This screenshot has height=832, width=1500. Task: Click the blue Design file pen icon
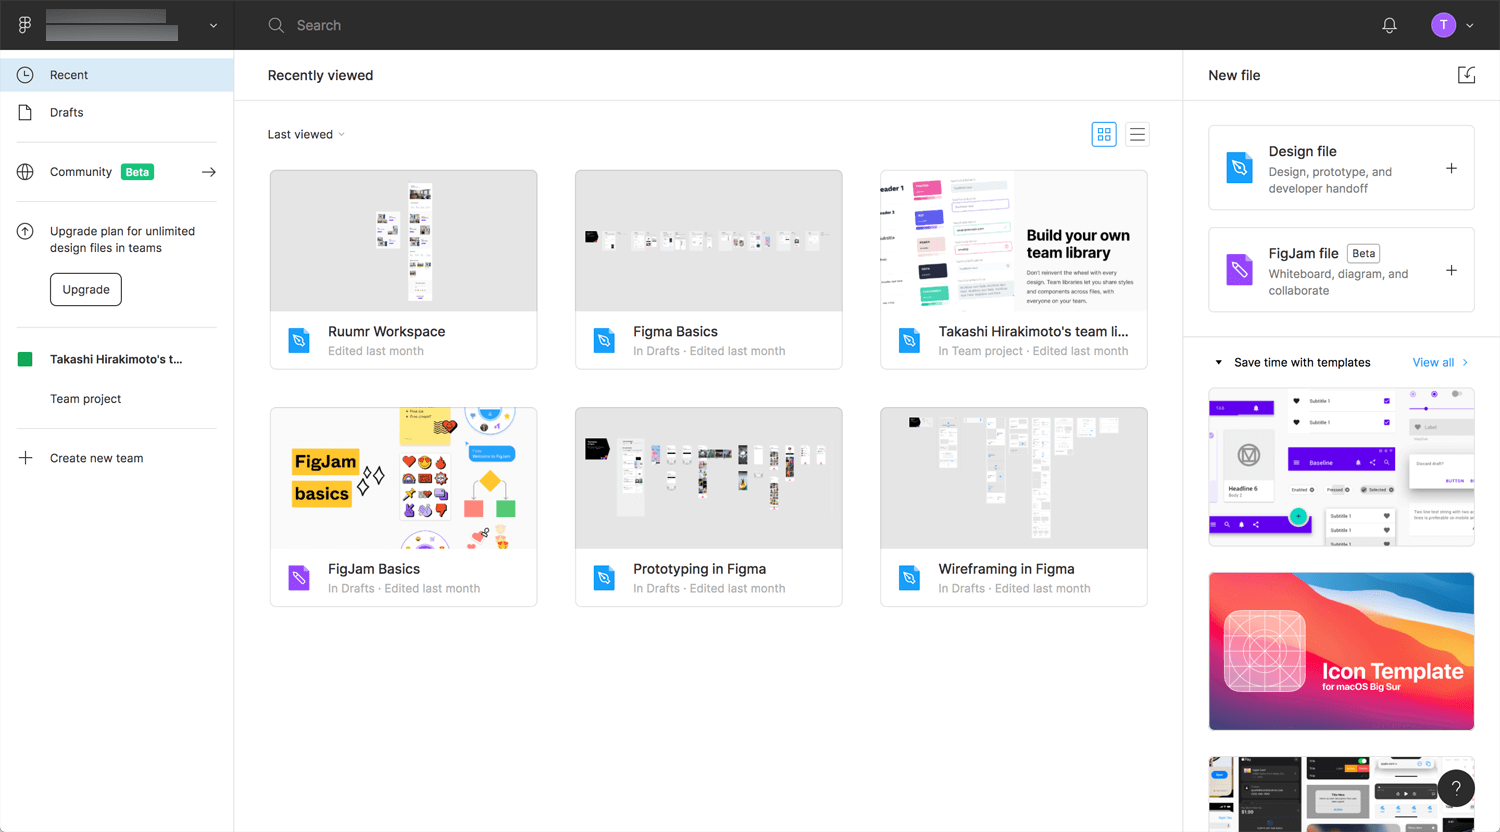click(x=1239, y=168)
